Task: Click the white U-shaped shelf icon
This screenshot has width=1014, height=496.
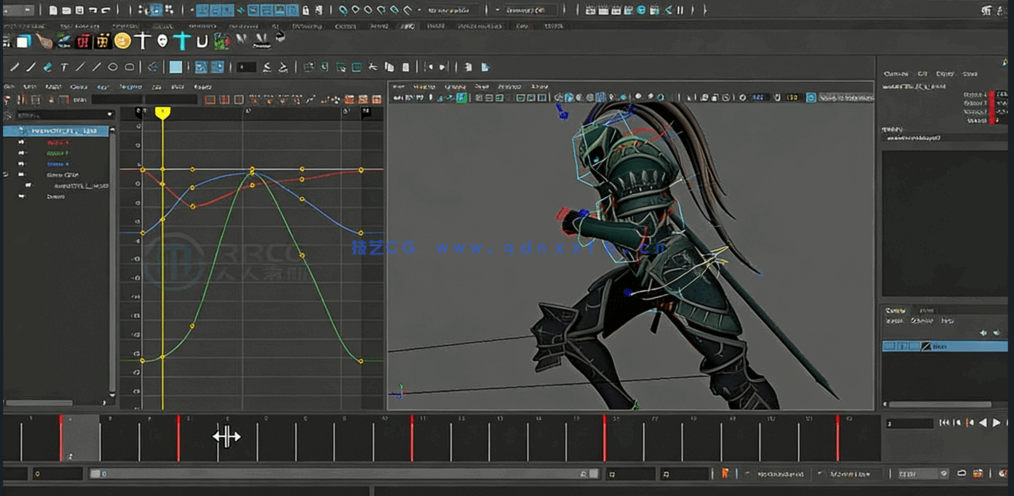Action: pos(202,41)
